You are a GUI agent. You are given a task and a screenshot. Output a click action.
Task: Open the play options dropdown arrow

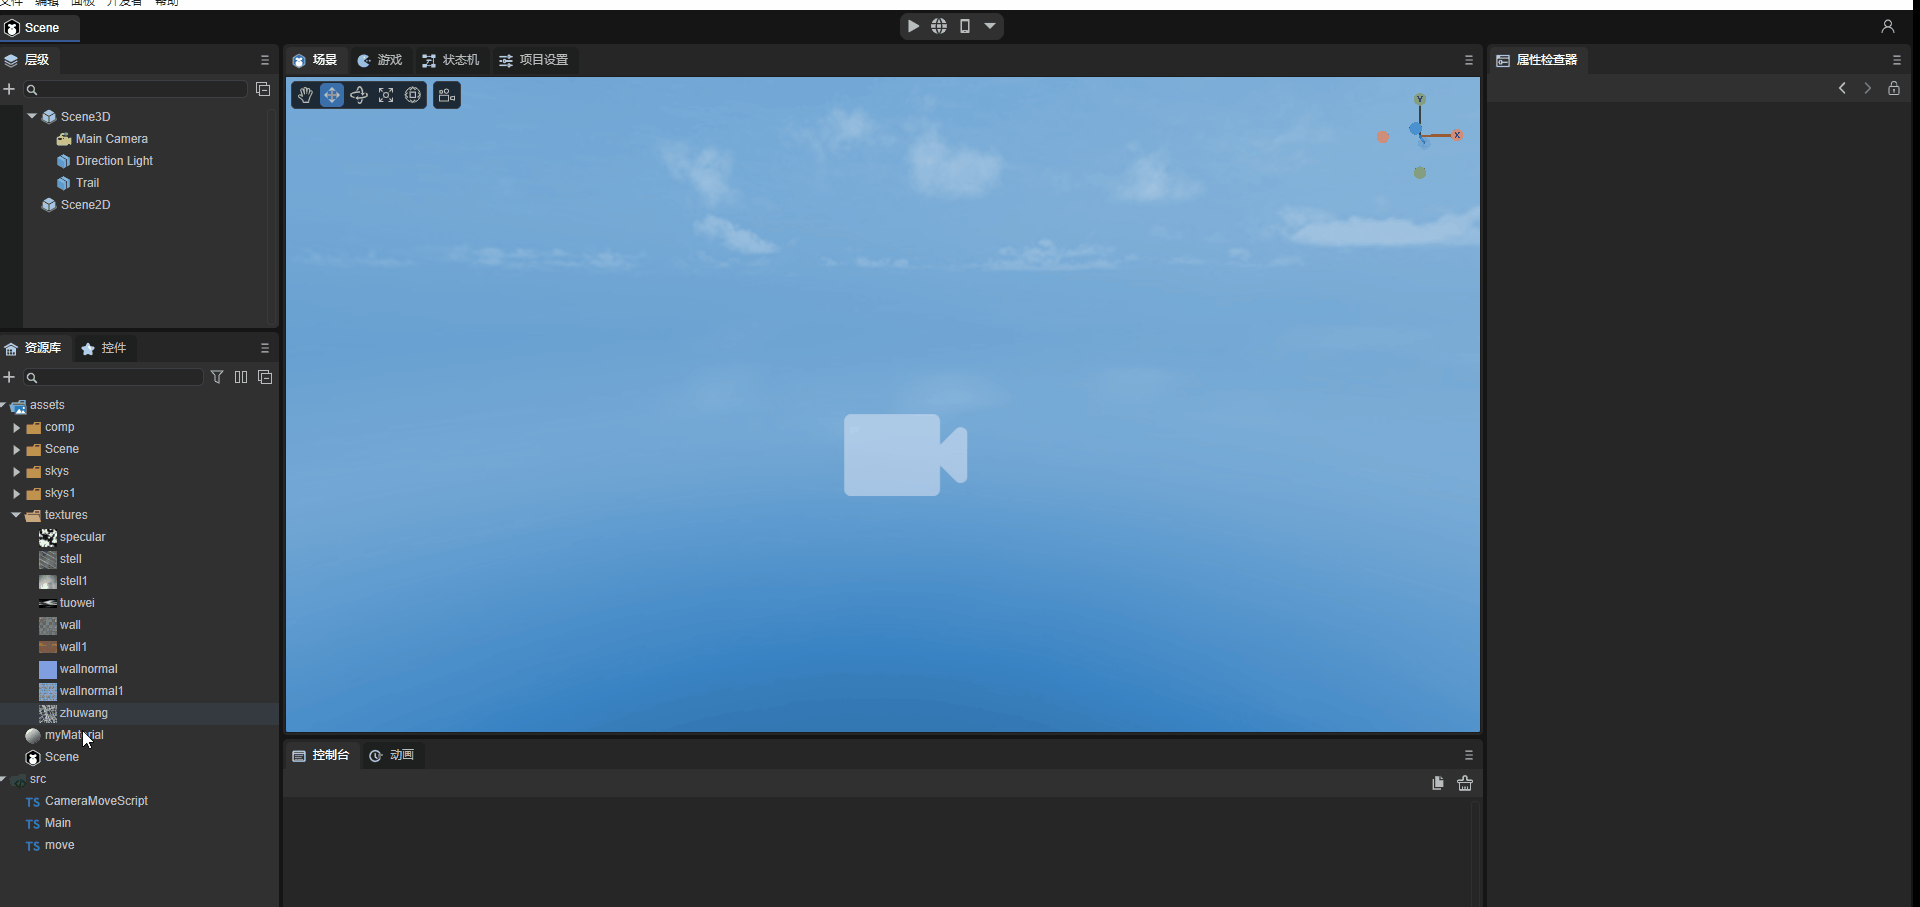[x=990, y=26]
